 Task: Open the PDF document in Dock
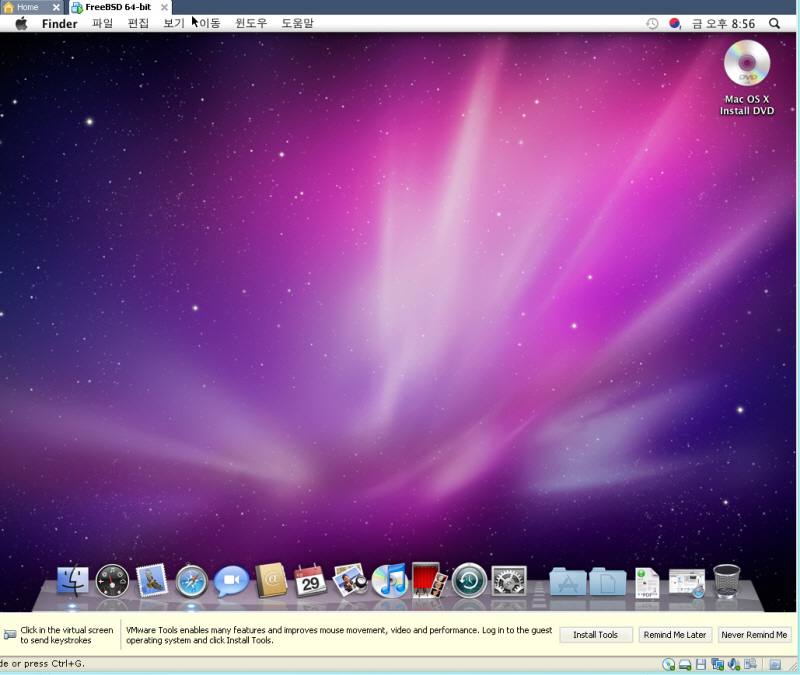click(x=646, y=583)
